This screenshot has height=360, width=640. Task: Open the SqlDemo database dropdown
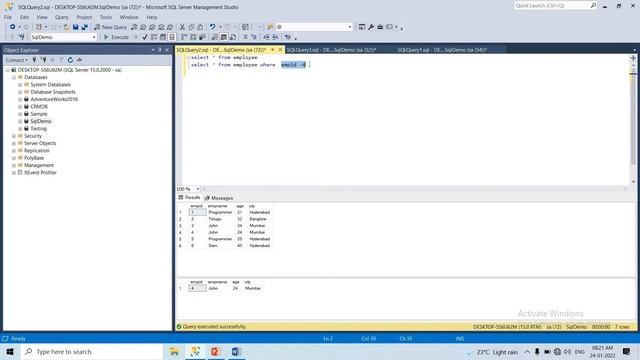pyautogui.click(x=94, y=37)
